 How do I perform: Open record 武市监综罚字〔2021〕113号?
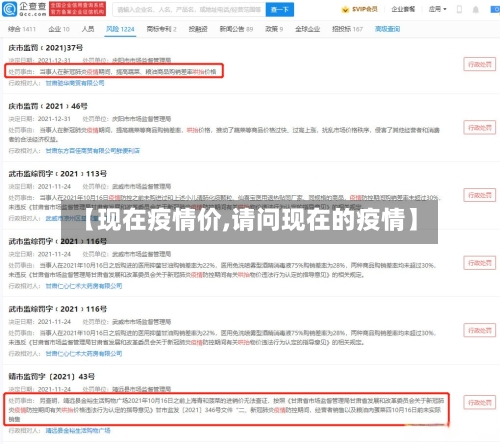58,174
